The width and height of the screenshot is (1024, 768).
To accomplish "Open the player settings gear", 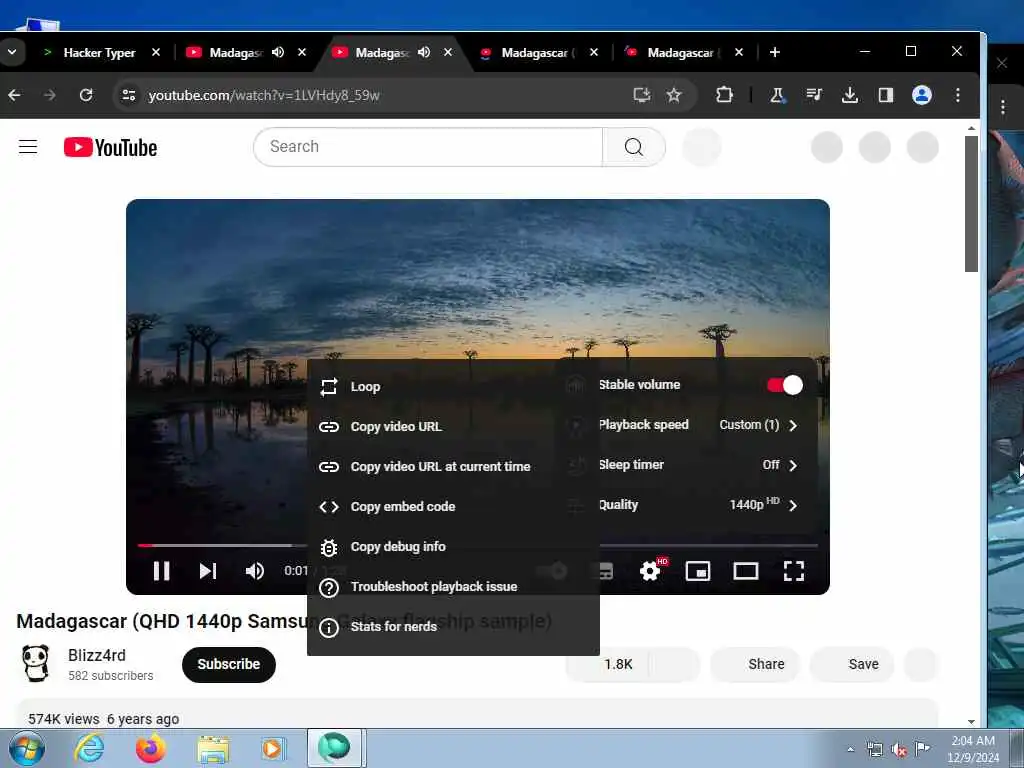I will [x=650, y=571].
